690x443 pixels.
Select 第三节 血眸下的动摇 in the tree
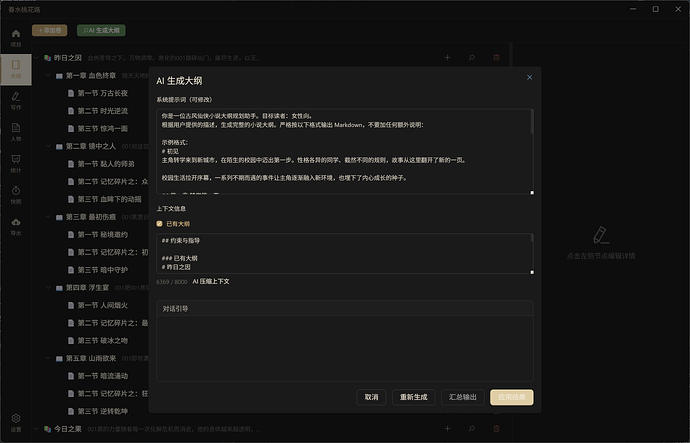[x=110, y=199]
